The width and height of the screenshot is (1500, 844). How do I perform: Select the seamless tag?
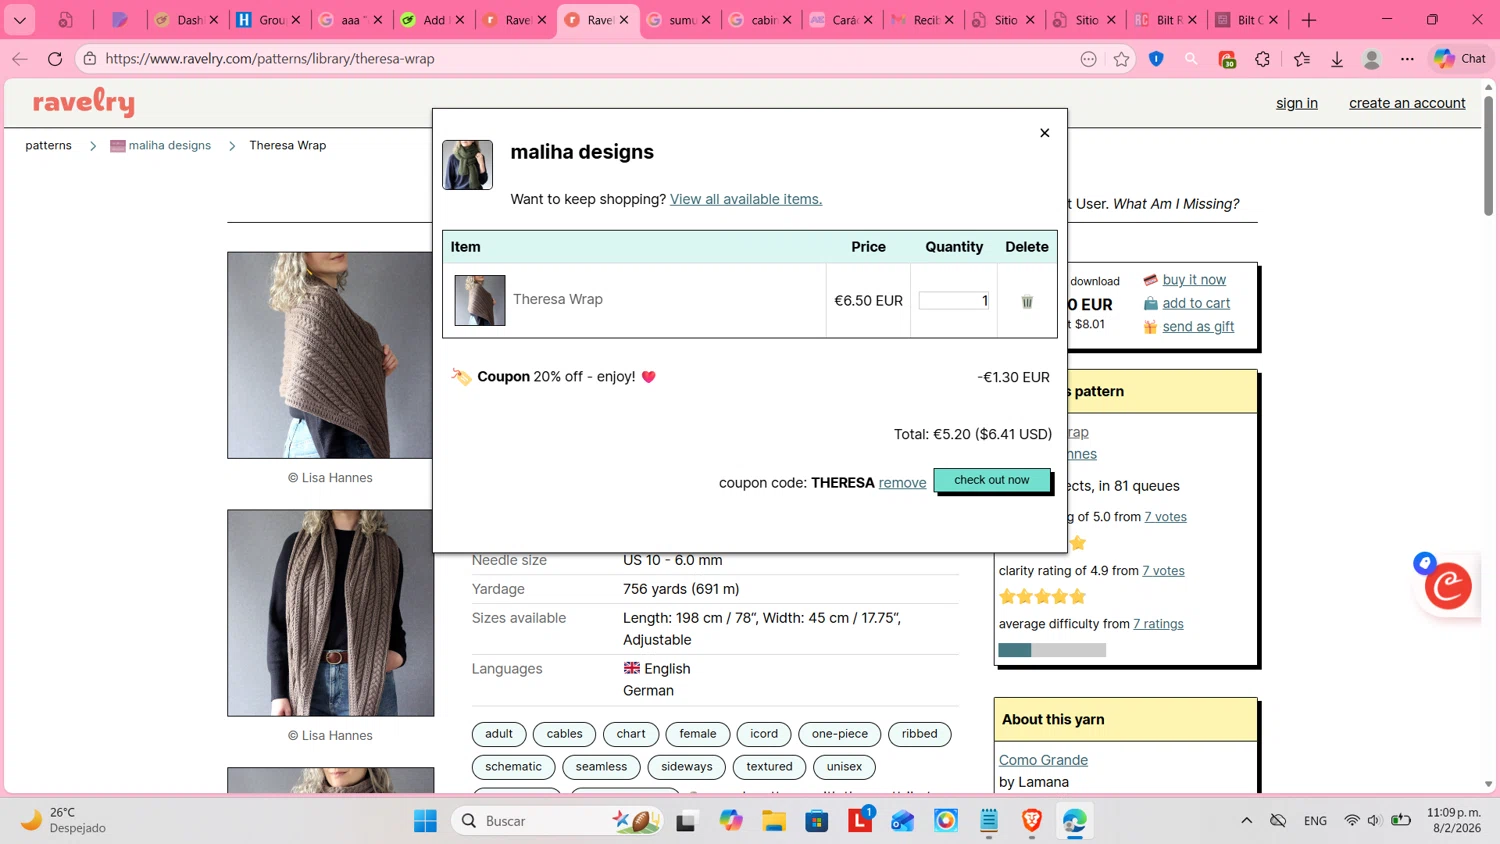click(x=601, y=767)
